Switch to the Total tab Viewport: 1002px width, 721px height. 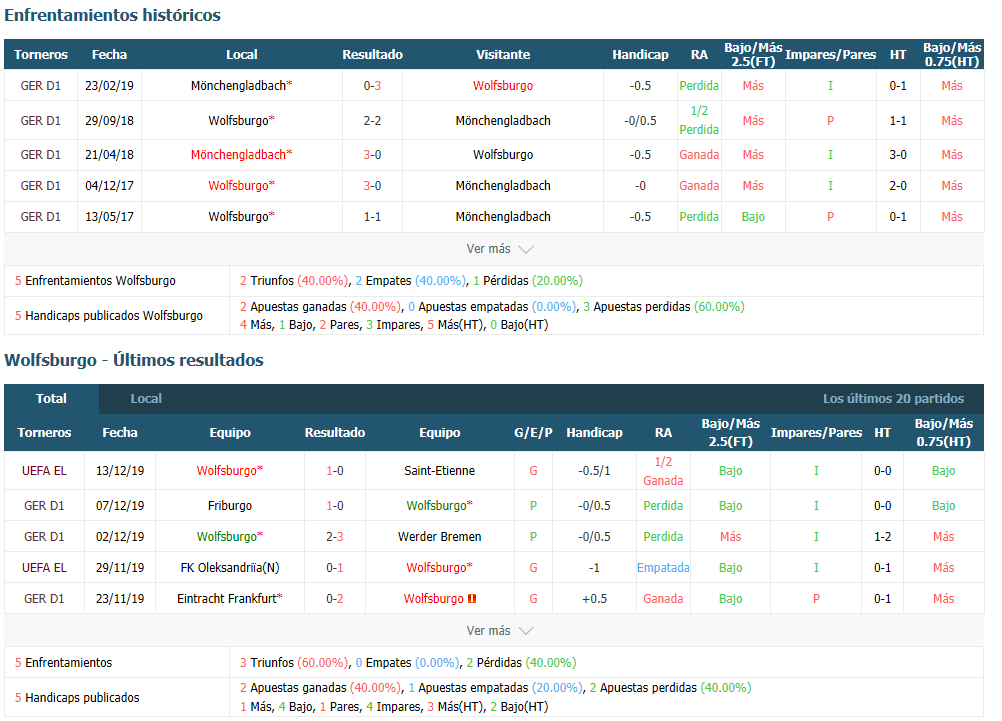click(x=51, y=399)
